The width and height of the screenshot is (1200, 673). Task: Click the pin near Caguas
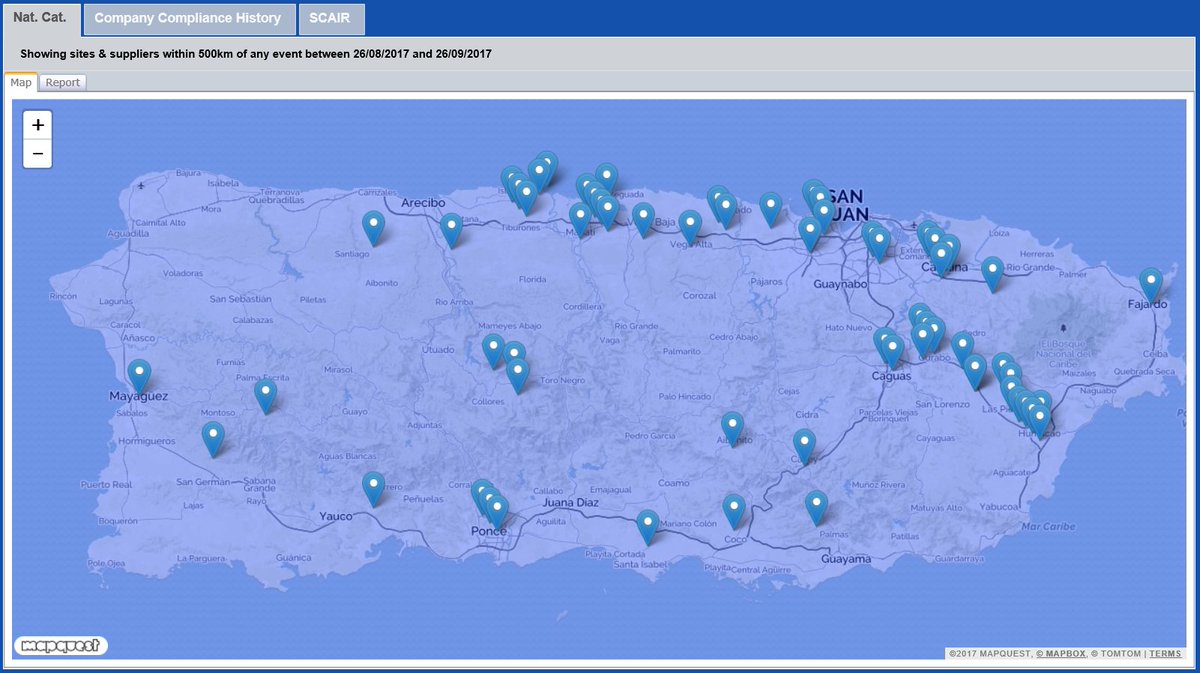coord(891,344)
